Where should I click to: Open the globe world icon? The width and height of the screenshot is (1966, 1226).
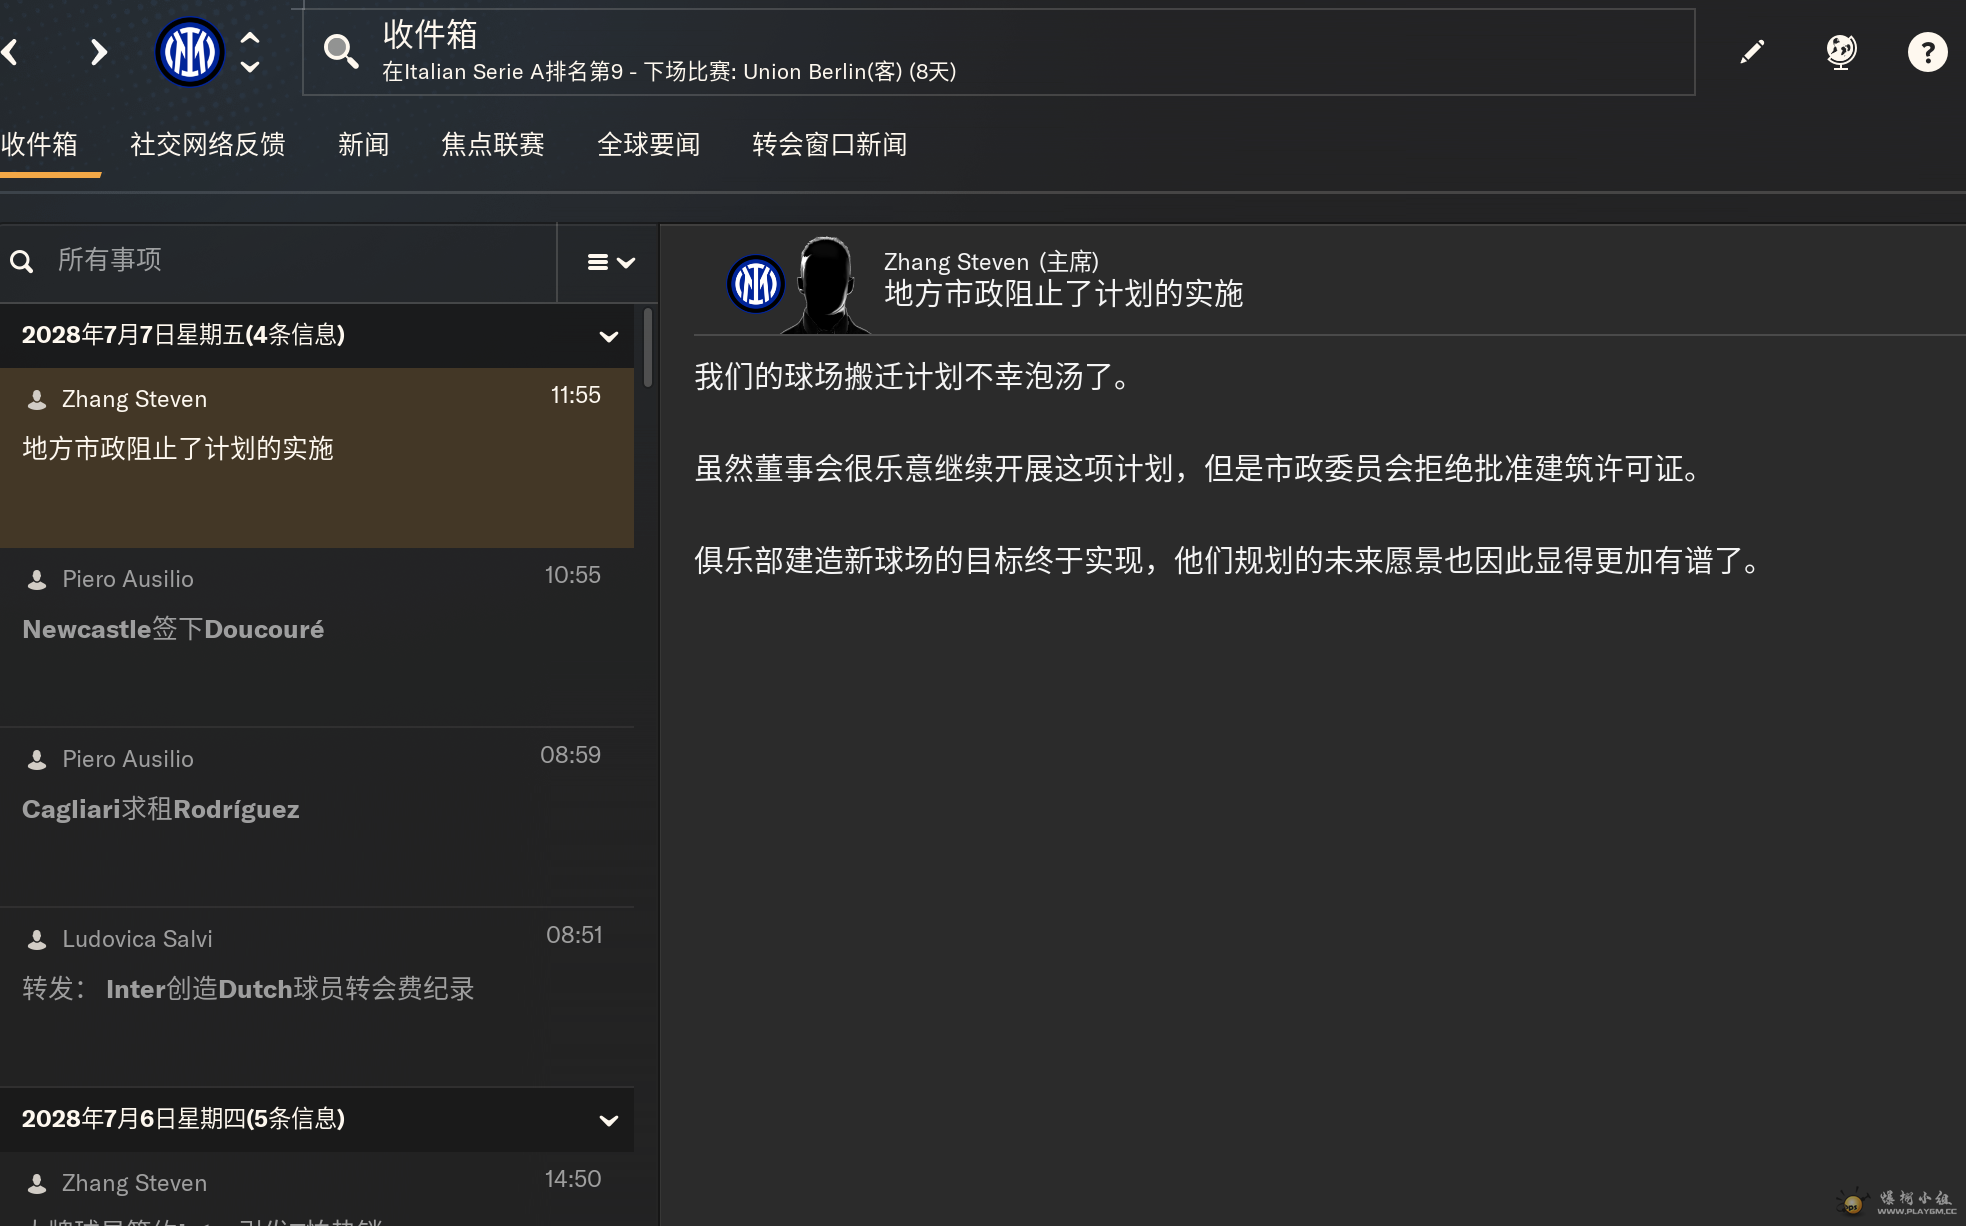tap(1840, 52)
